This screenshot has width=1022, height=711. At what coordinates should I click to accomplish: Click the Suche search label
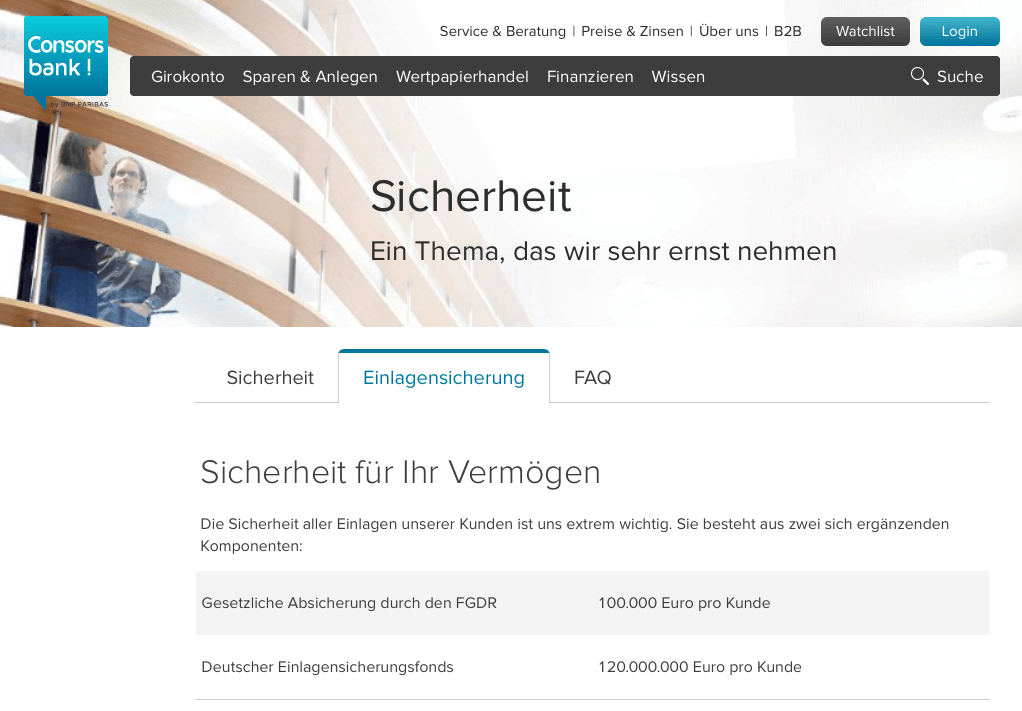959,77
